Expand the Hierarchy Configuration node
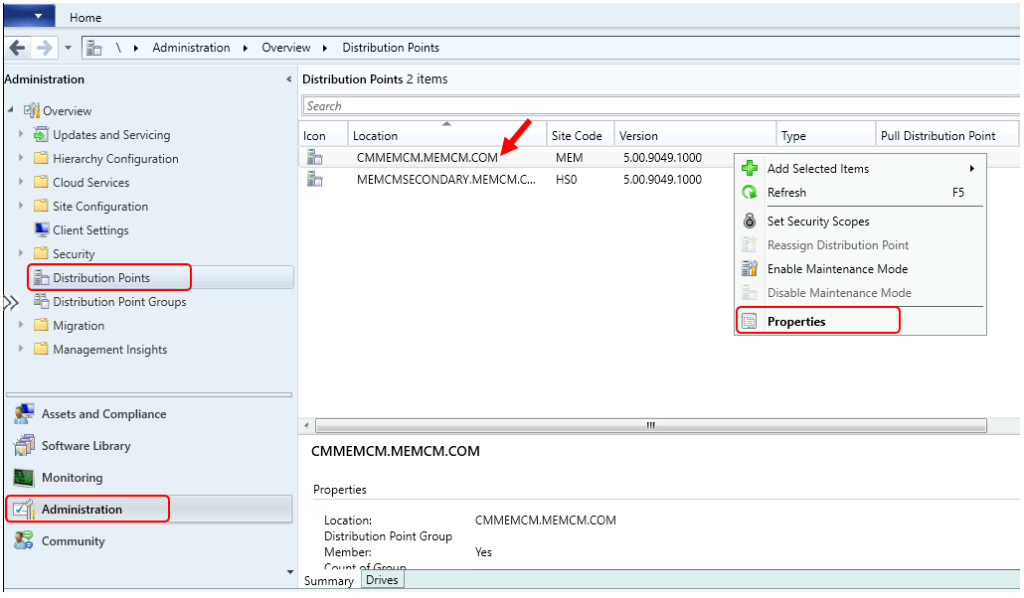The height and width of the screenshot is (598, 1024). (x=20, y=158)
